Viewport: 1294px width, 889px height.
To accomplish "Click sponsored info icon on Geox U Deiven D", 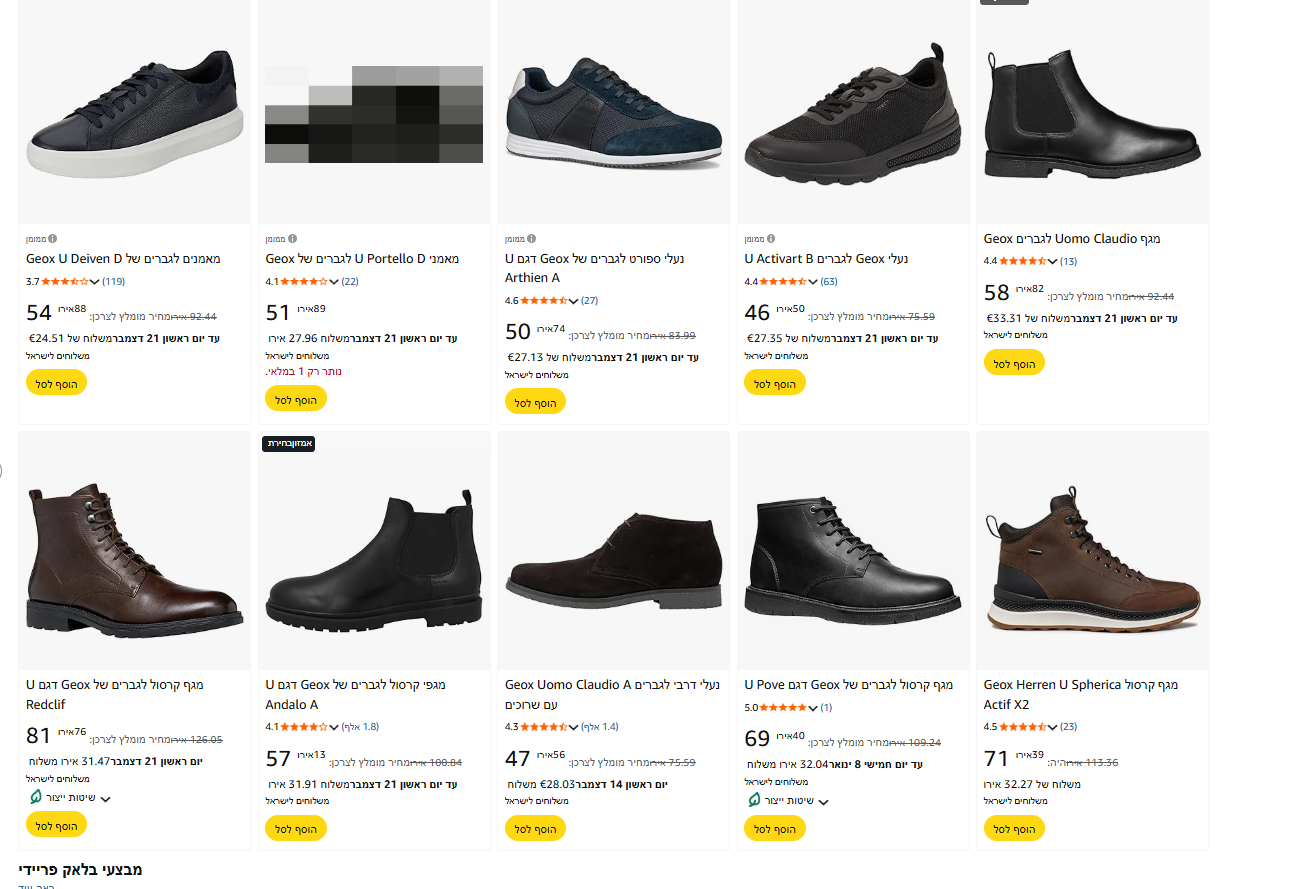I will coord(53,239).
